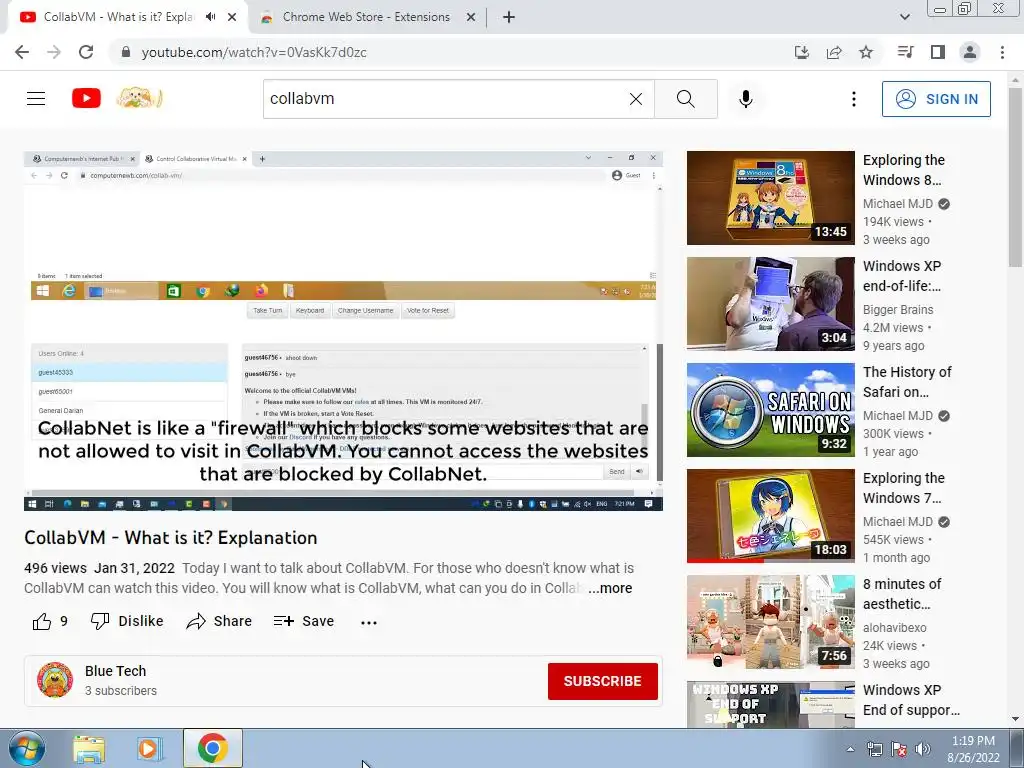Open a new tab with plus button
This screenshot has width=1024, height=768.
(x=509, y=17)
